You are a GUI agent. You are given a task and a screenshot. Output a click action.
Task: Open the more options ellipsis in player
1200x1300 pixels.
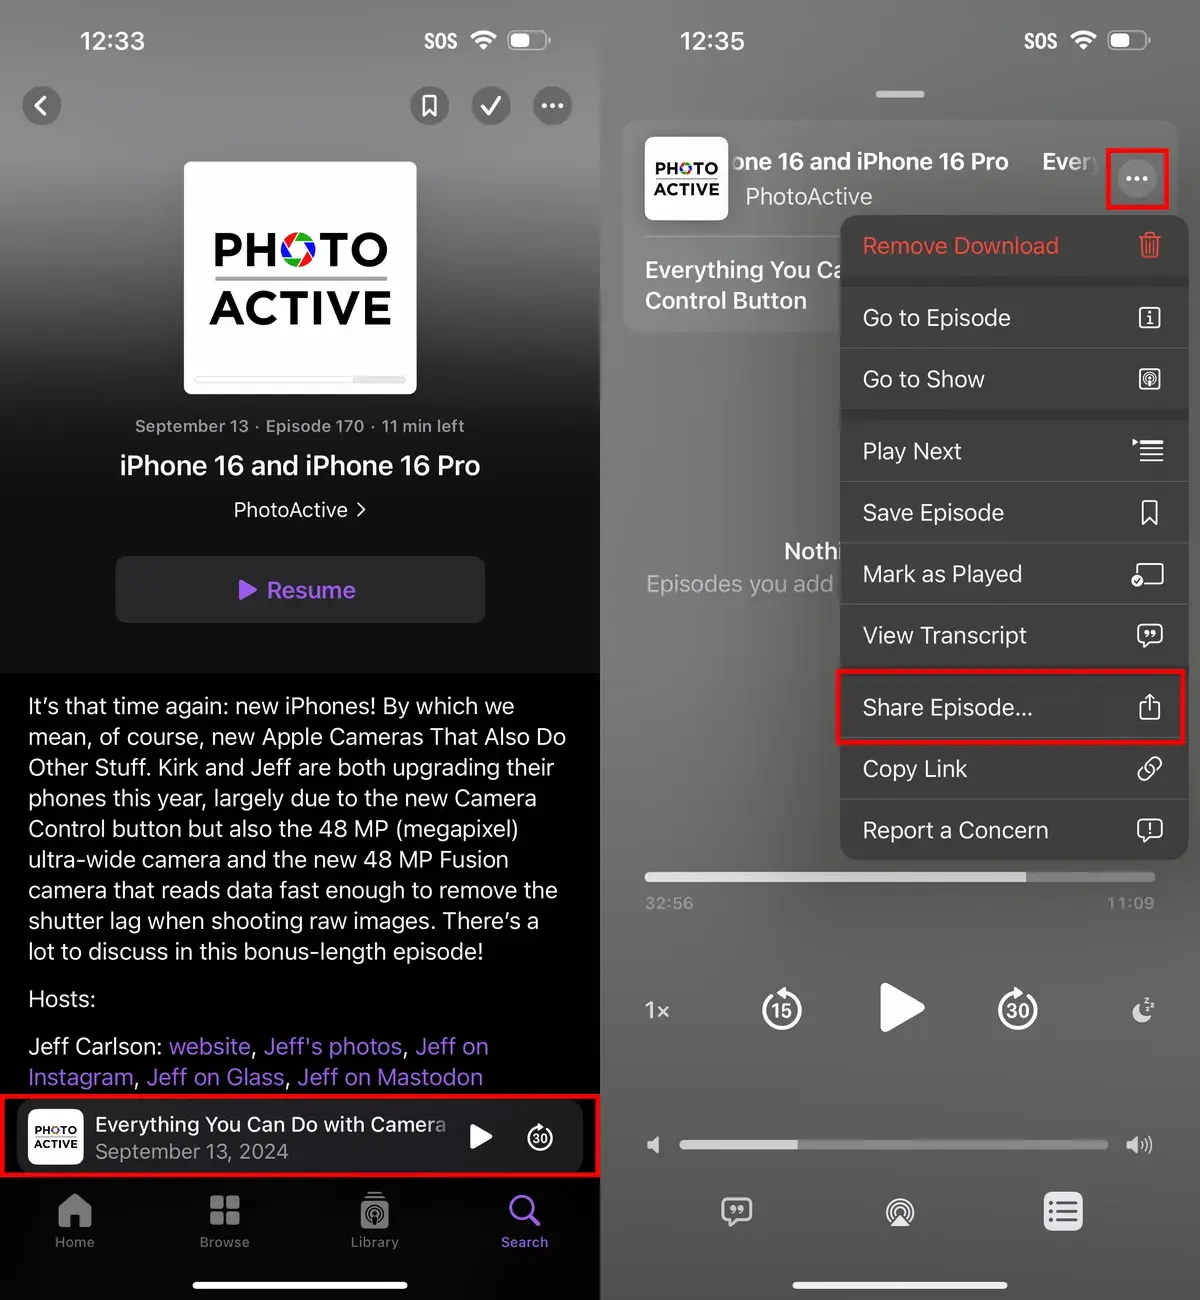pyautogui.click(x=1137, y=179)
